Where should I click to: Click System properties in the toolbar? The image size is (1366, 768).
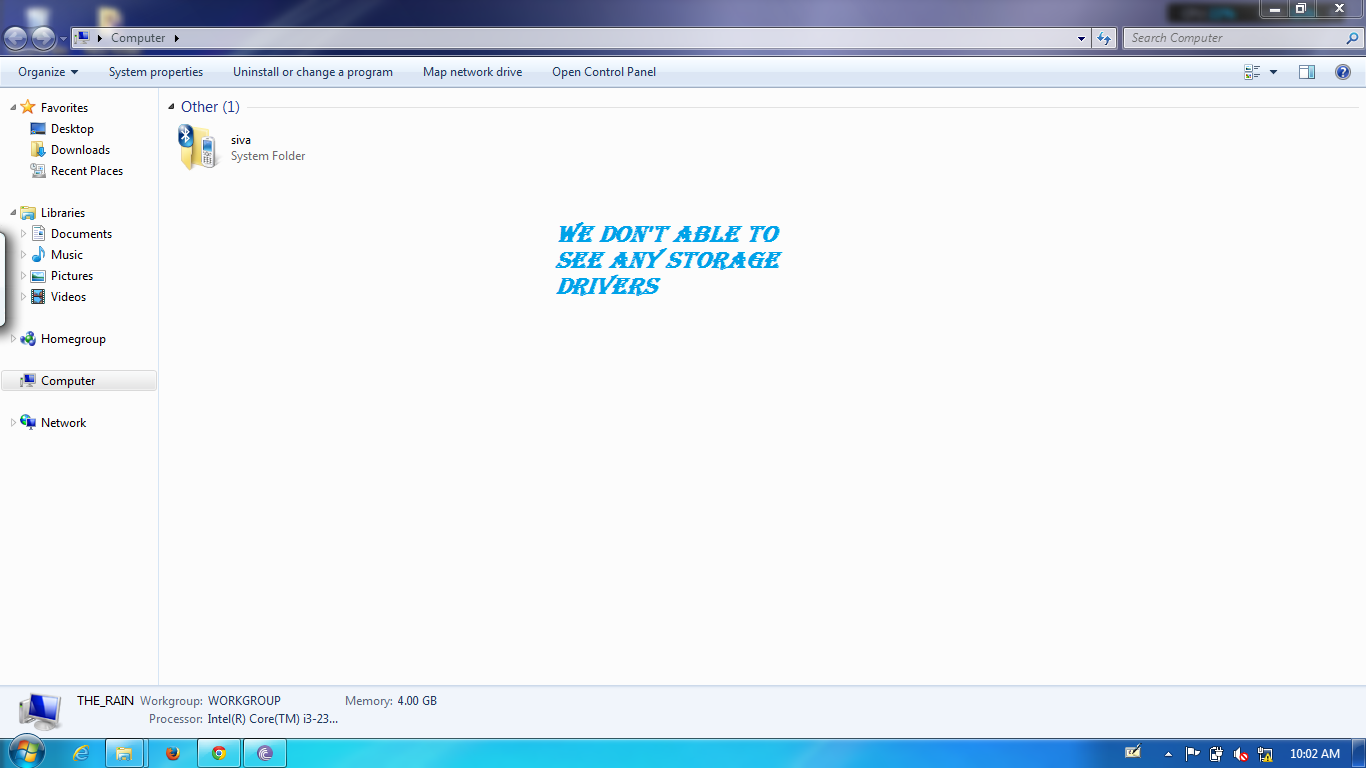pyautogui.click(x=156, y=72)
